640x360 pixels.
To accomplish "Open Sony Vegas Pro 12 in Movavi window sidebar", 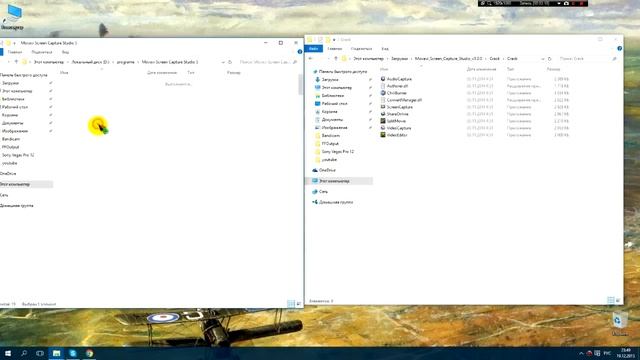I will point(18,155).
